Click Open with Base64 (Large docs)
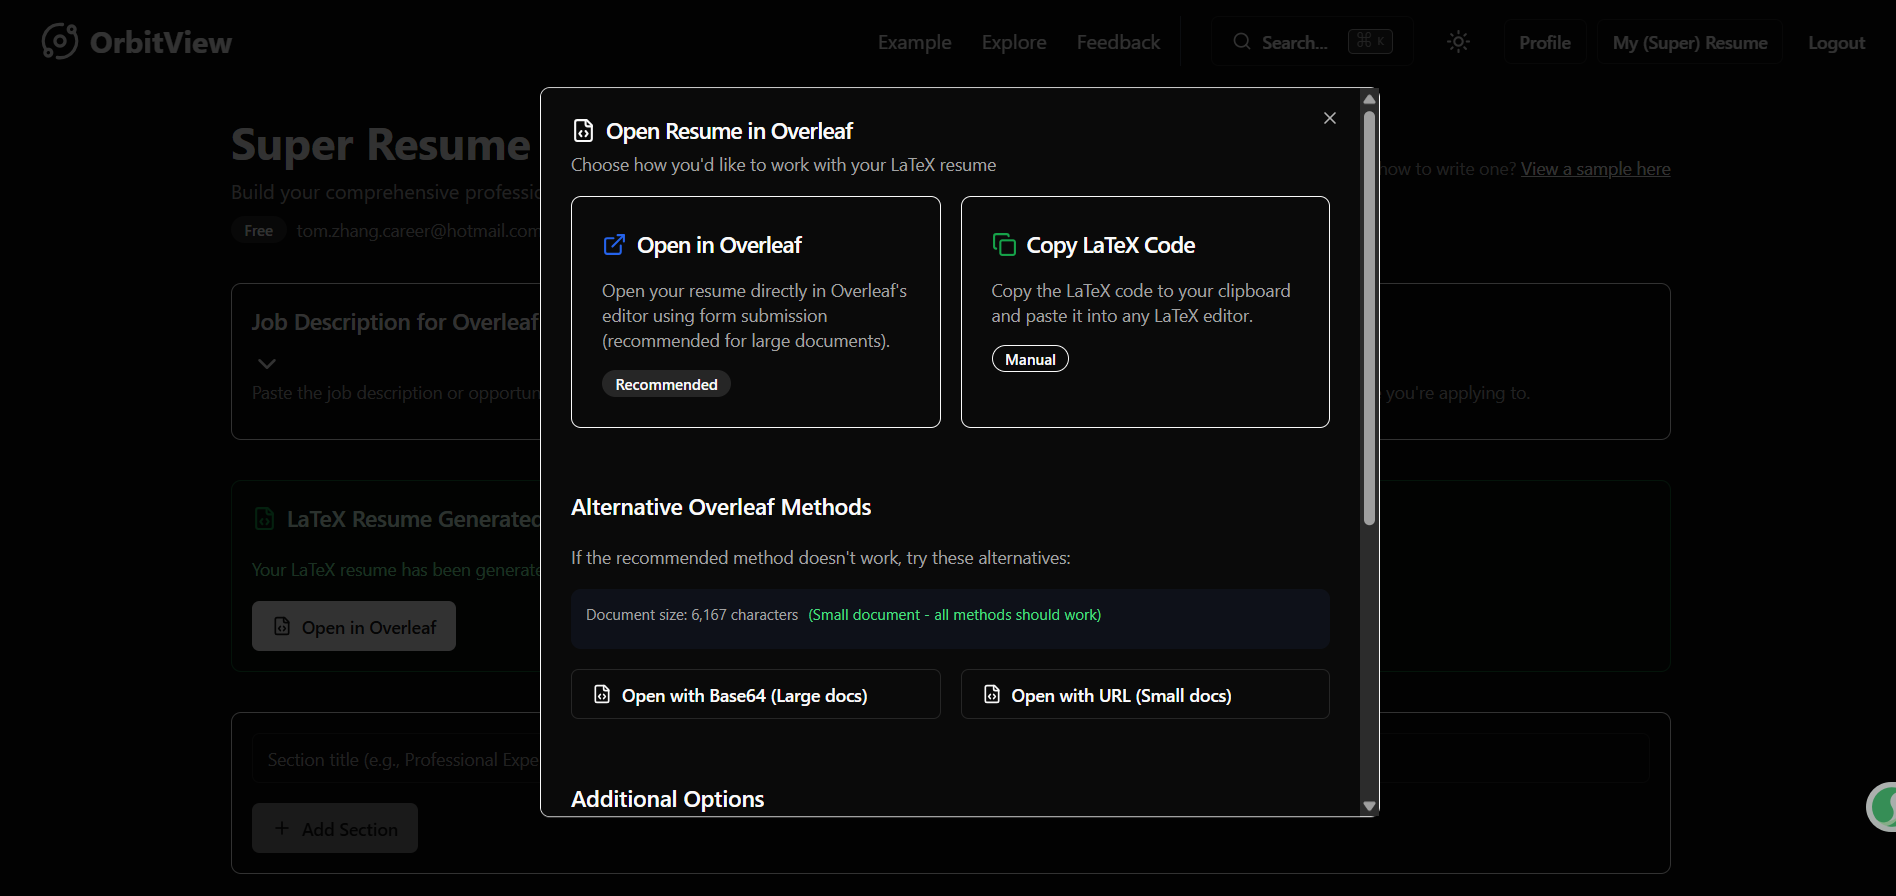The height and width of the screenshot is (896, 1896). 755,694
